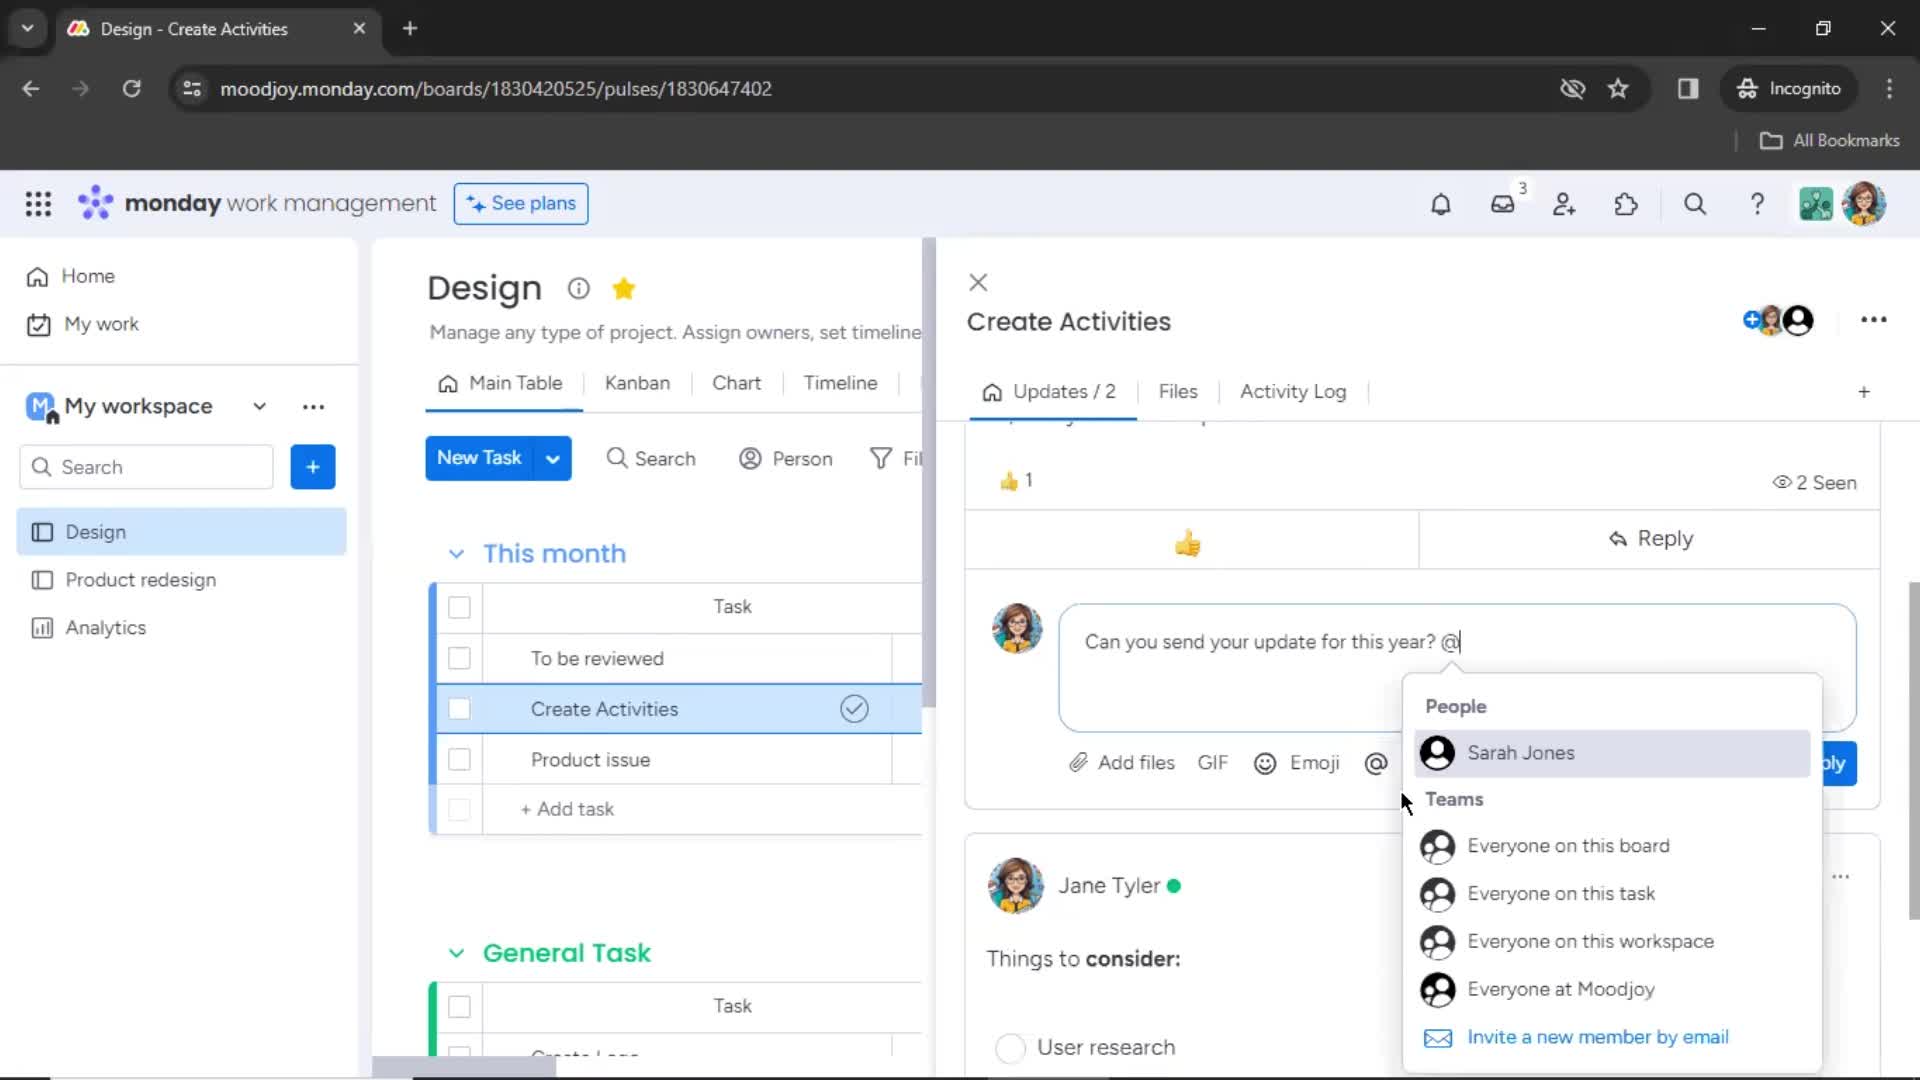Open the Emoji picker
This screenshot has height=1080, width=1920.
[x=1297, y=764]
